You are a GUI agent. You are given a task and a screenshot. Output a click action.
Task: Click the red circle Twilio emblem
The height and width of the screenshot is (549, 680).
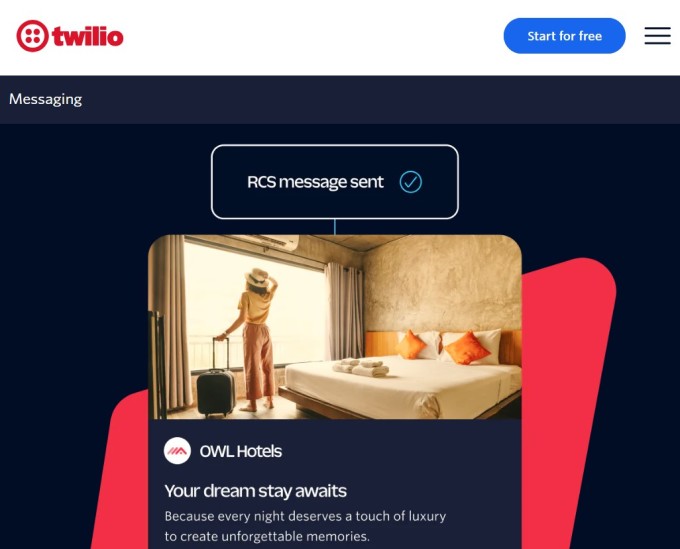33,36
